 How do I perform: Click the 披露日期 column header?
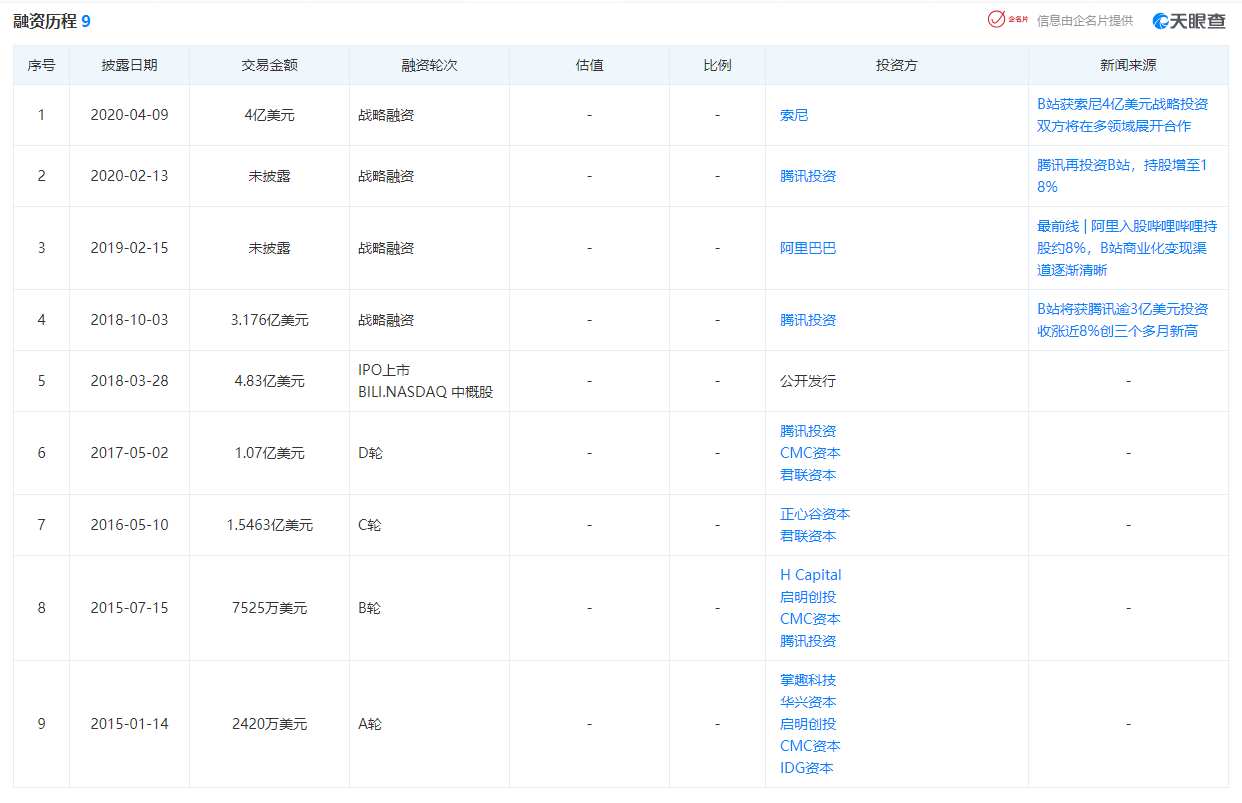point(129,65)
